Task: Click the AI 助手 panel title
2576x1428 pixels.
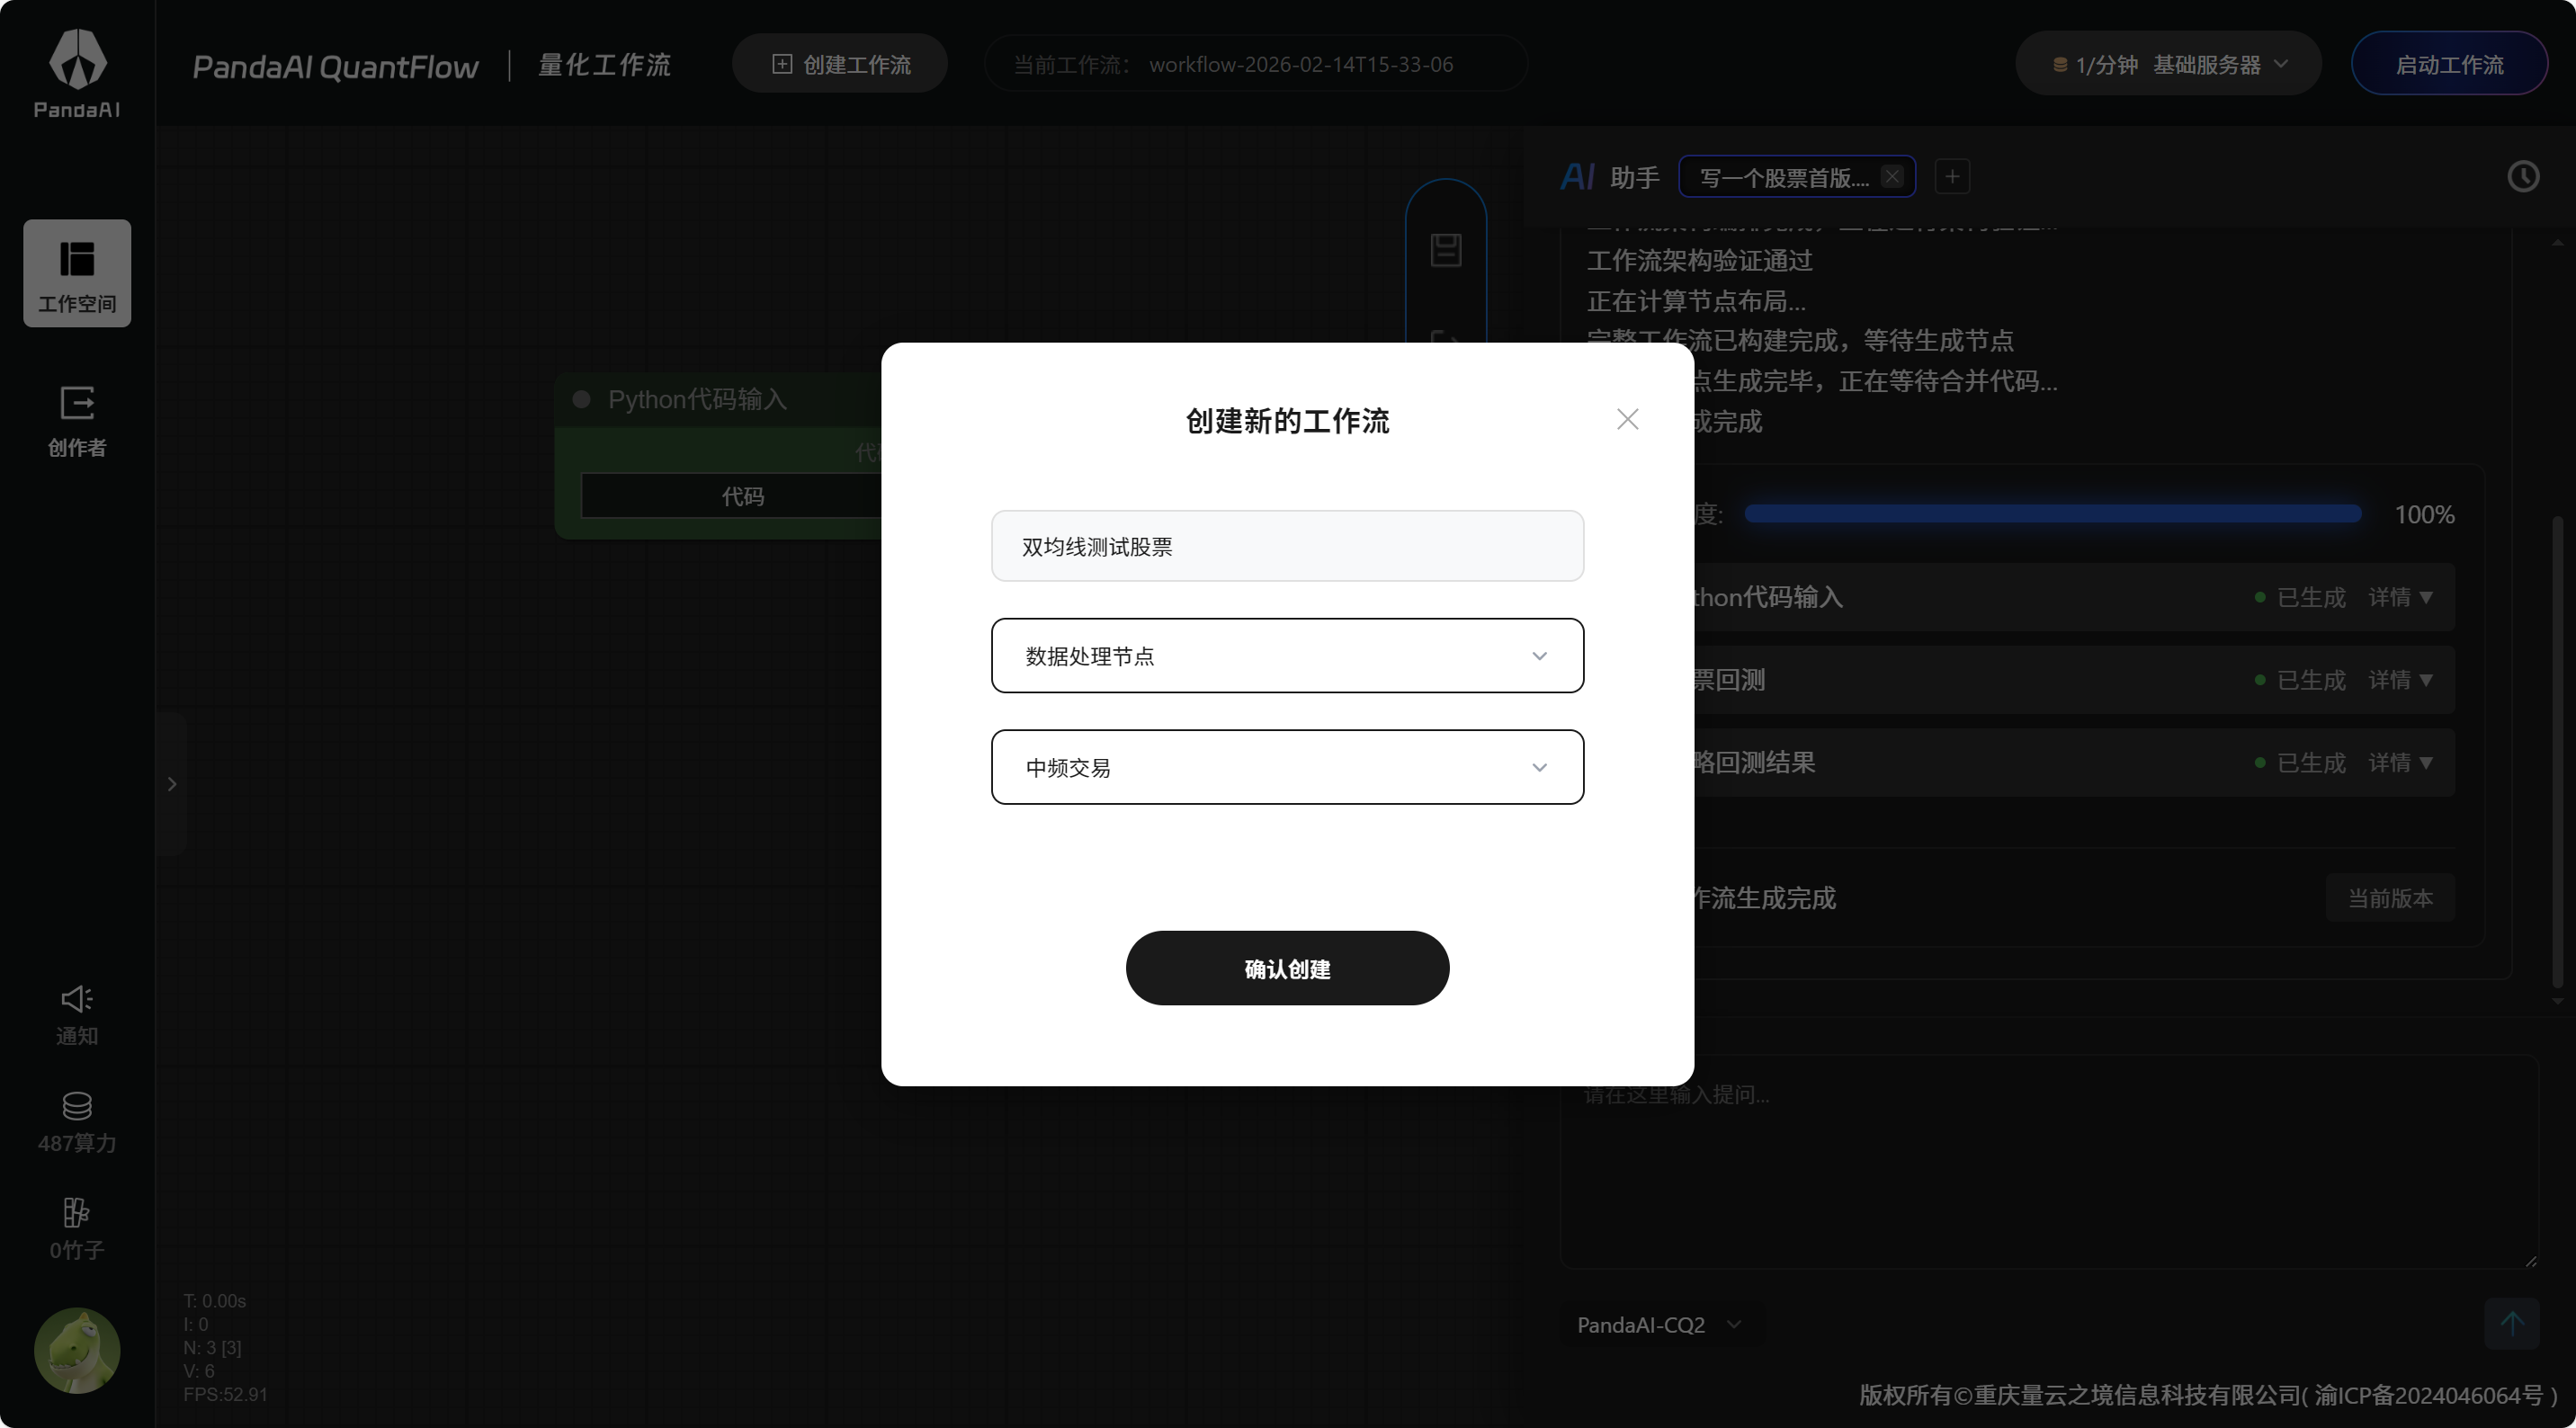Action: [1609, 177]
